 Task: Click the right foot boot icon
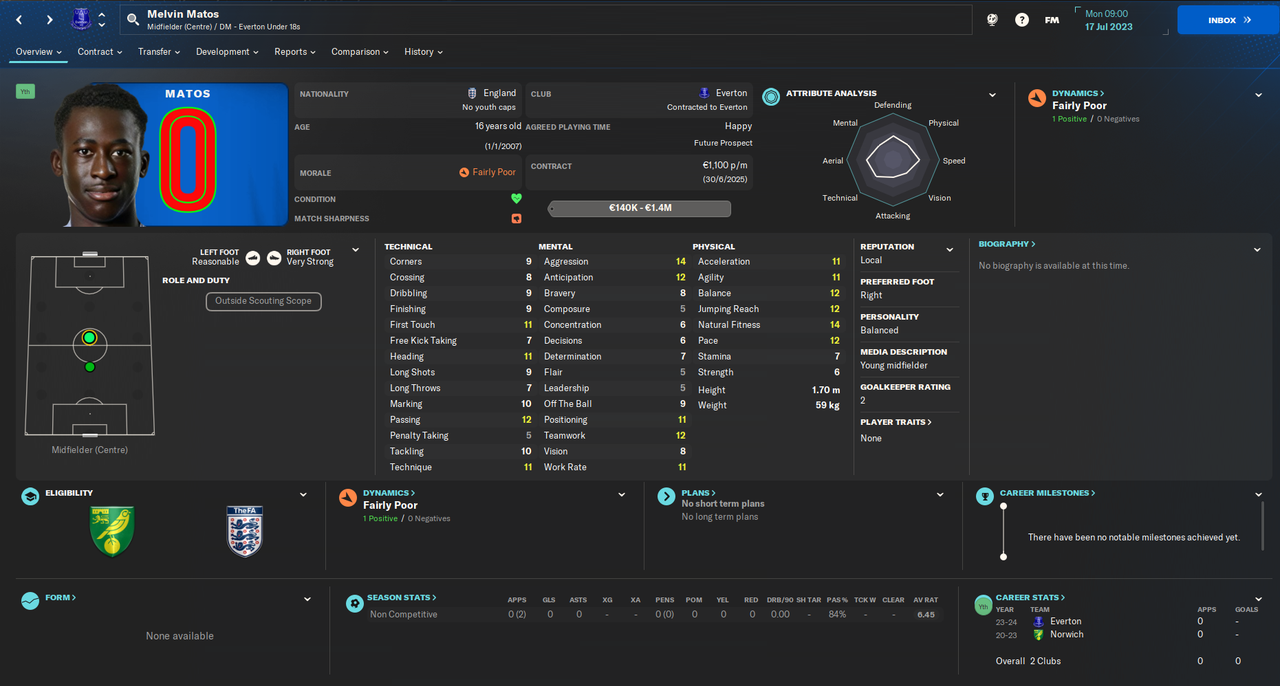point(274,257)
